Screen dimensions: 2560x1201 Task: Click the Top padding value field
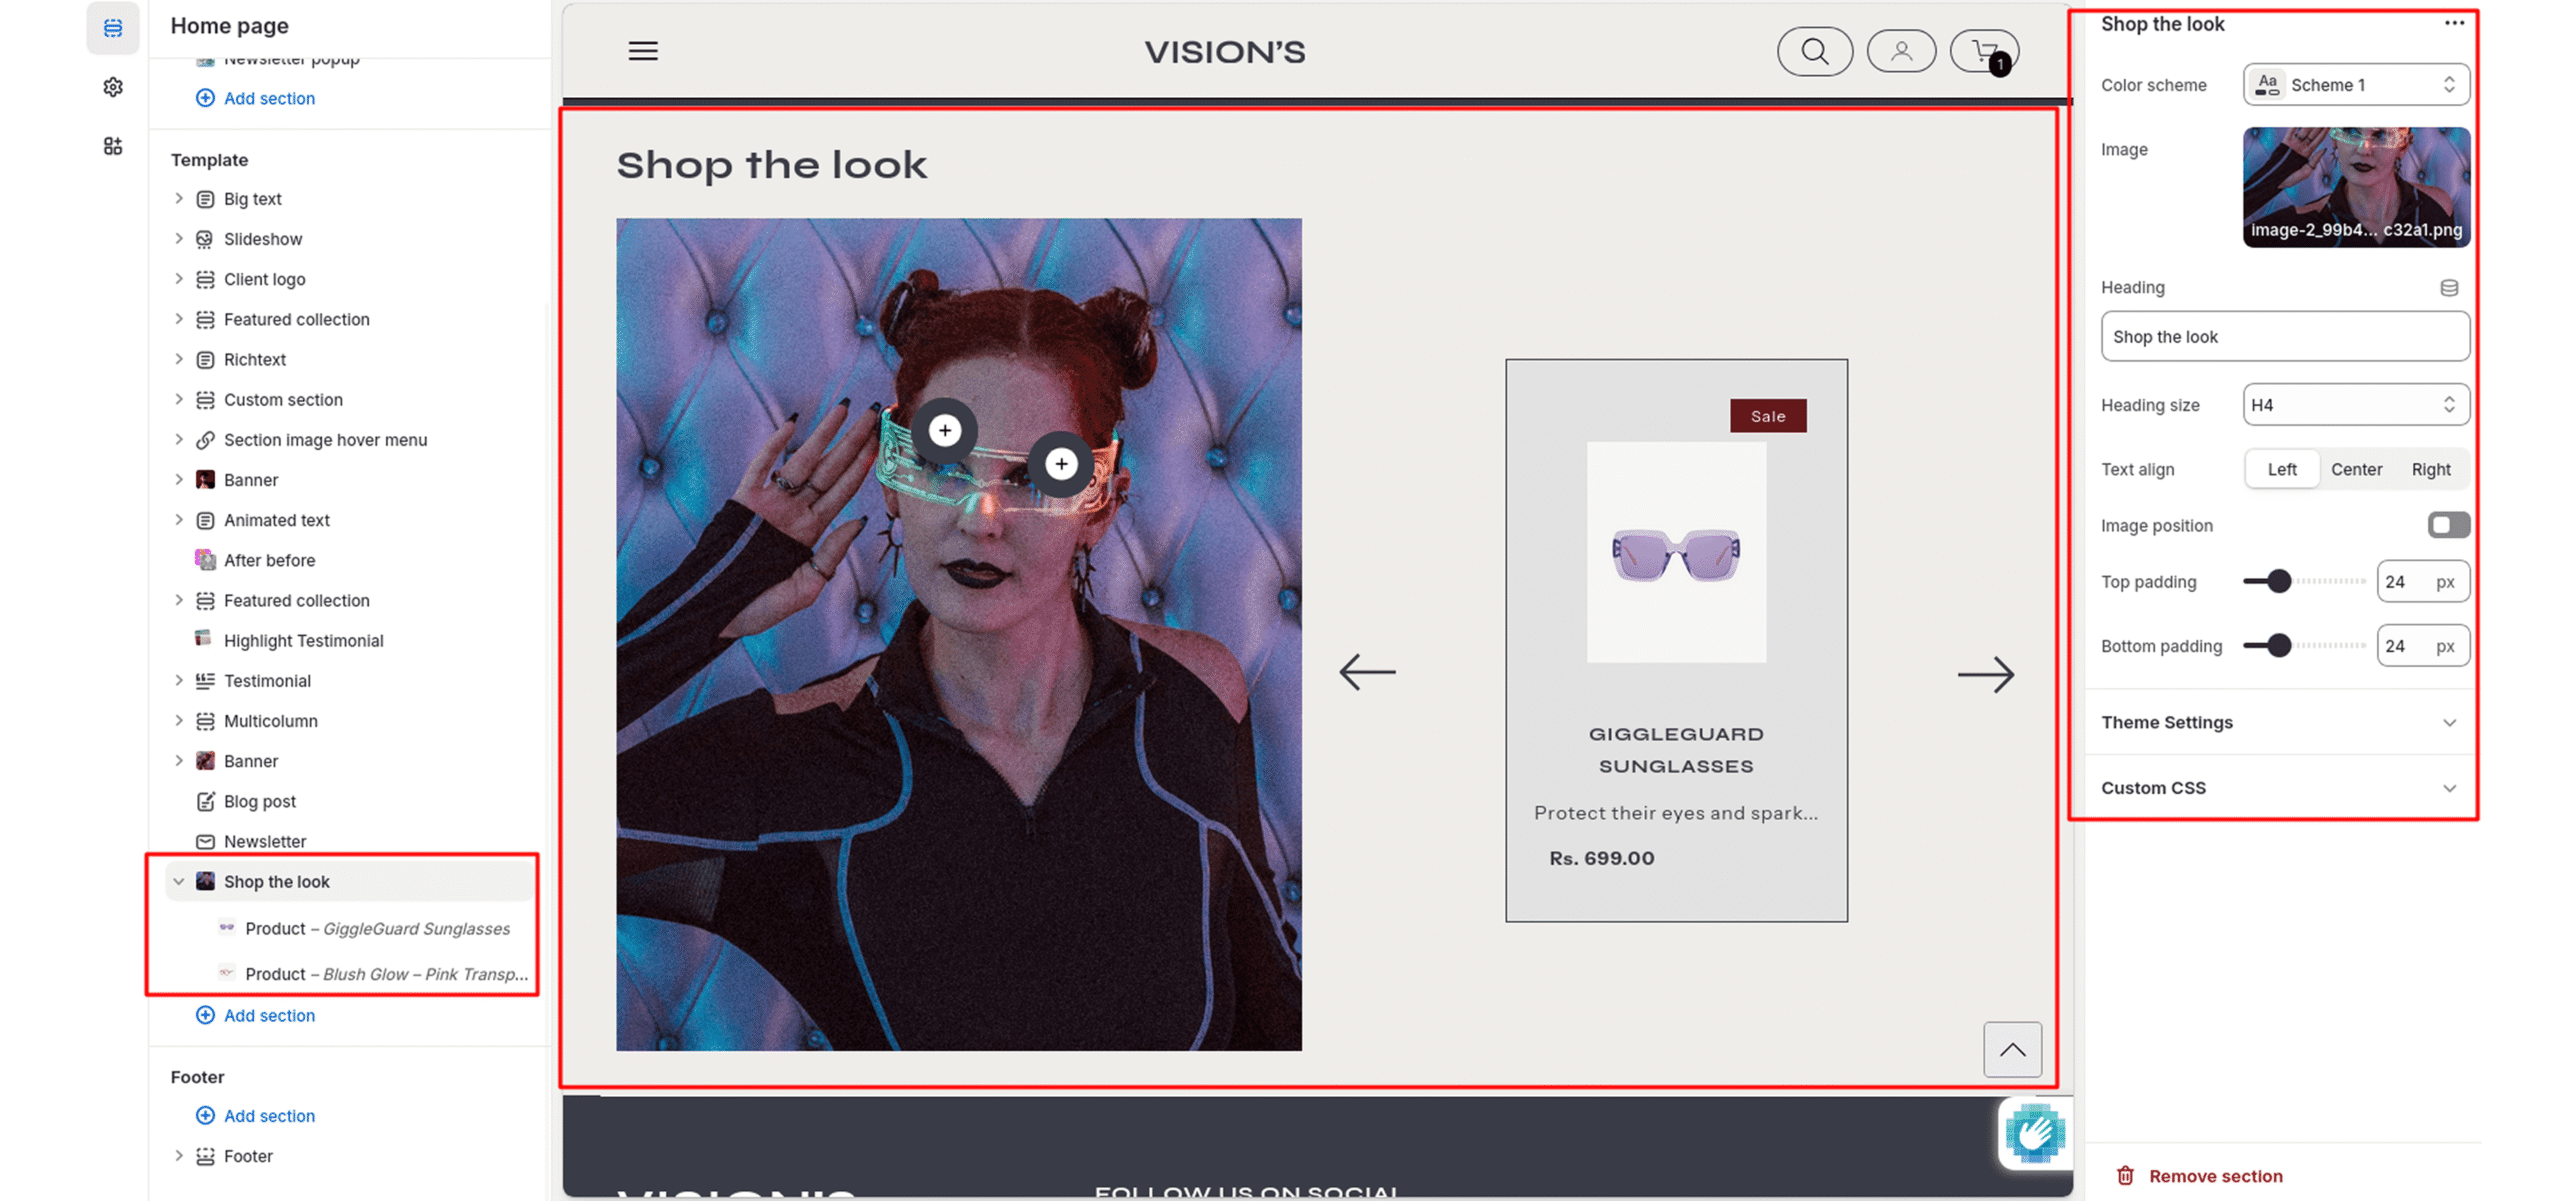point(2421,581)
